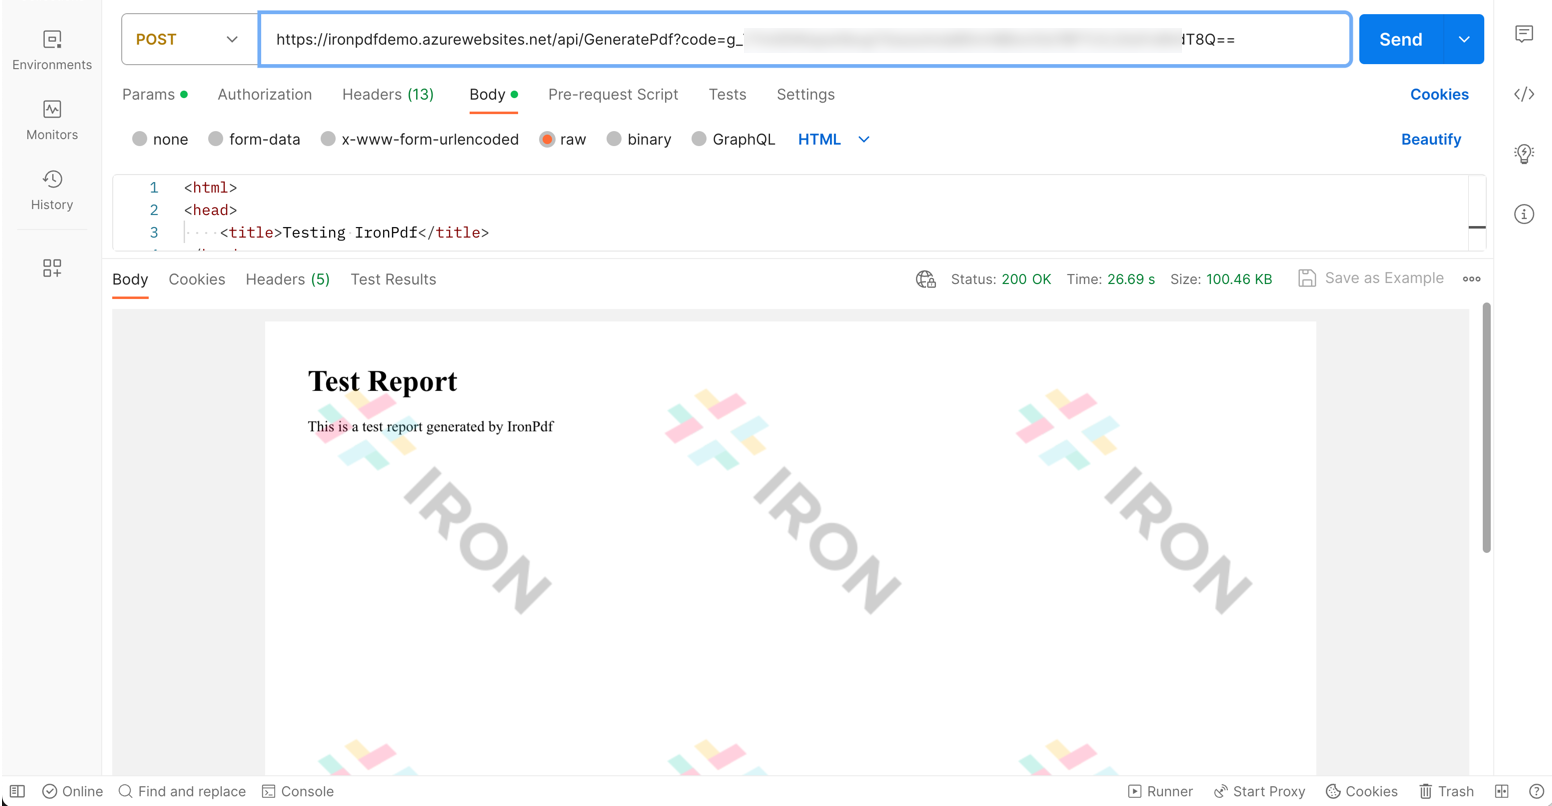1552x806 pixels.
Task: Click the Size 100.46 KB value
Action: pyautogui.click(x=1239, y=279)
